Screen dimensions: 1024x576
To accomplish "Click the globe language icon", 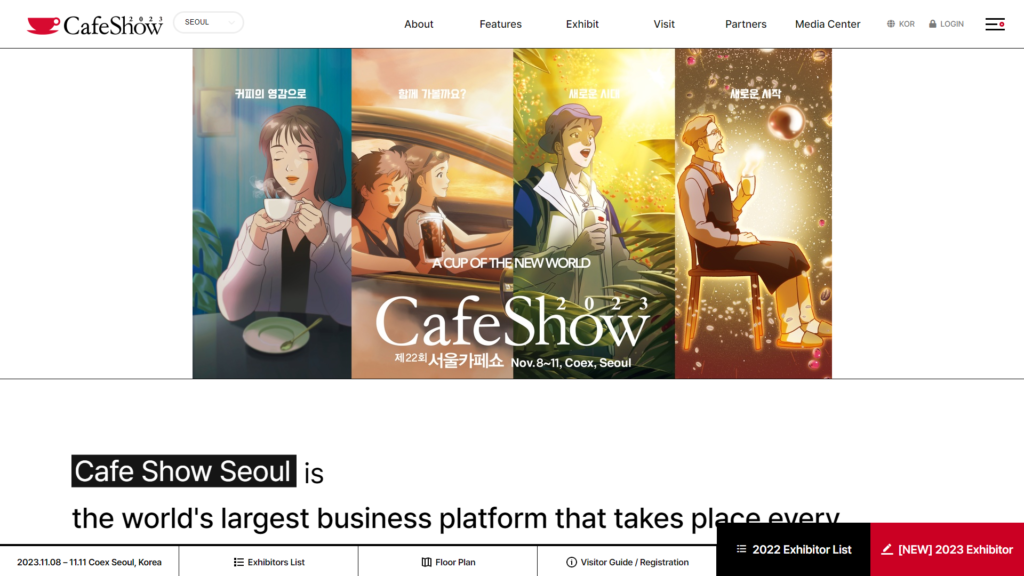I will 891,24.
